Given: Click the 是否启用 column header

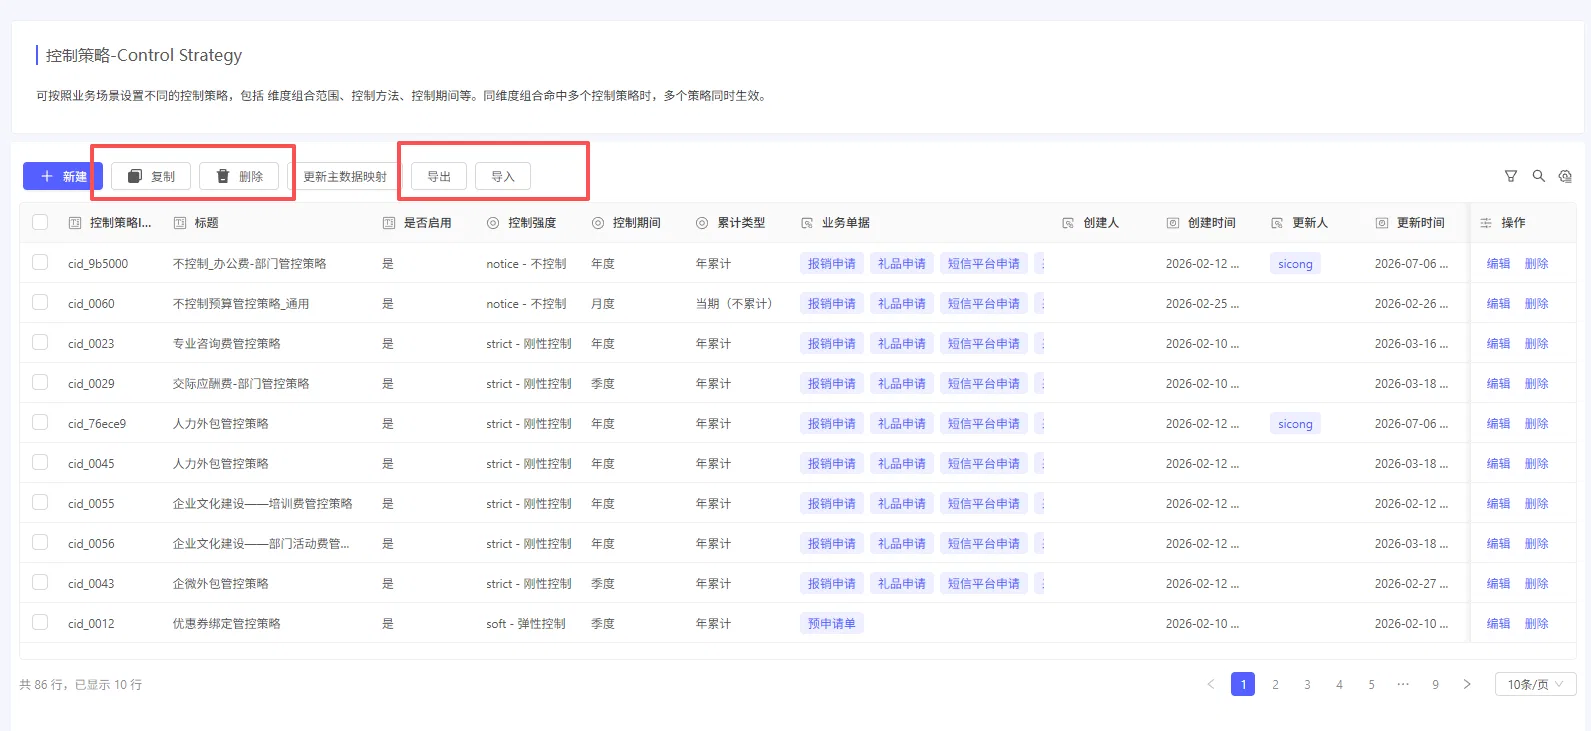Looking at the screenshot, I should 427,223.
